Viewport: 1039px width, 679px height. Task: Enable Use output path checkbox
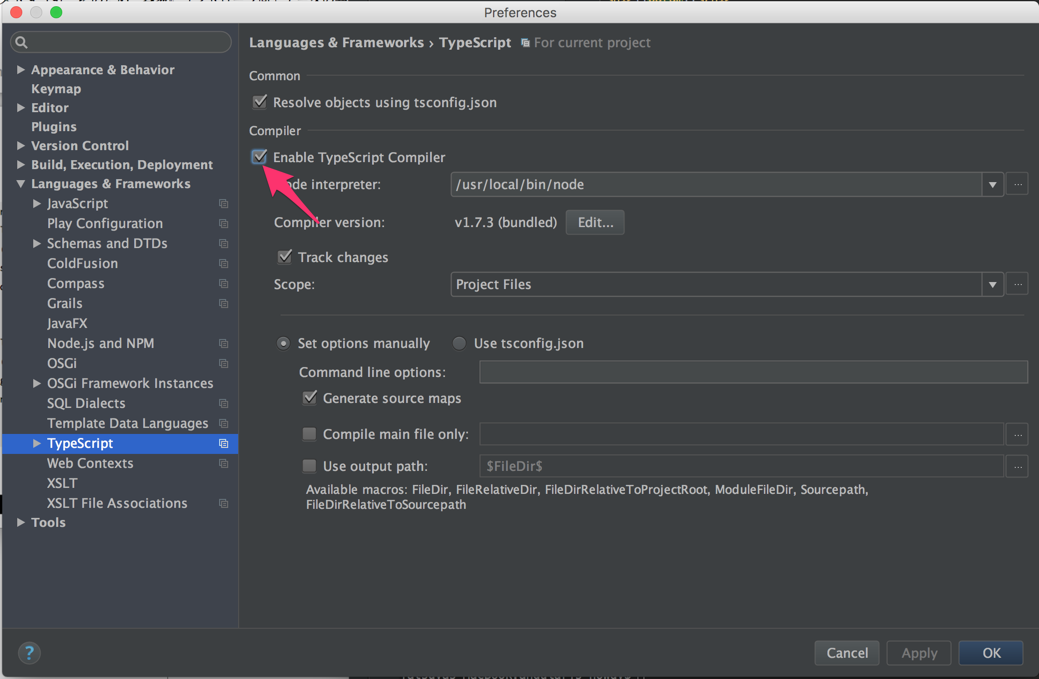pos(309,466)
